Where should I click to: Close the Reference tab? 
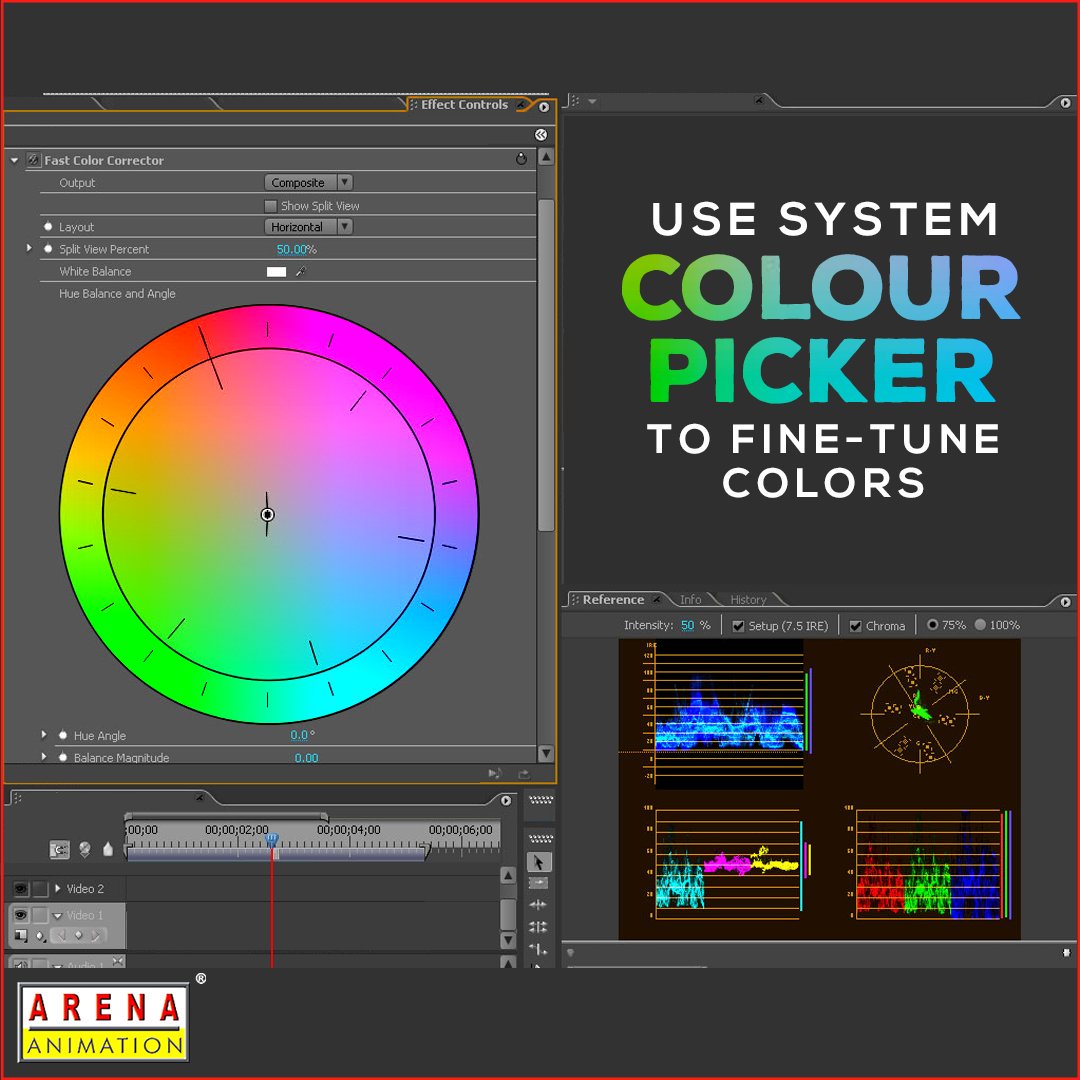(x=656, y=599)
